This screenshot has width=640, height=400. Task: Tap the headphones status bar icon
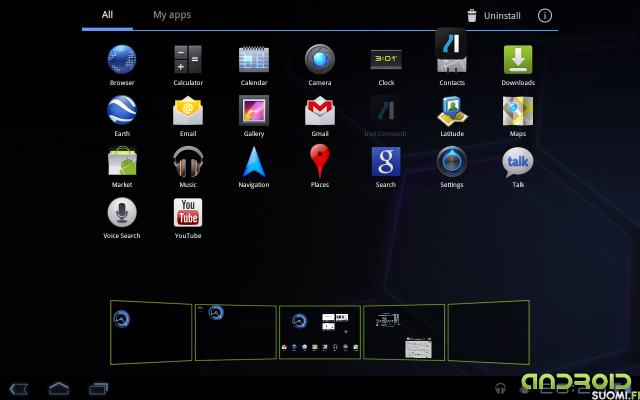(500, 389)
